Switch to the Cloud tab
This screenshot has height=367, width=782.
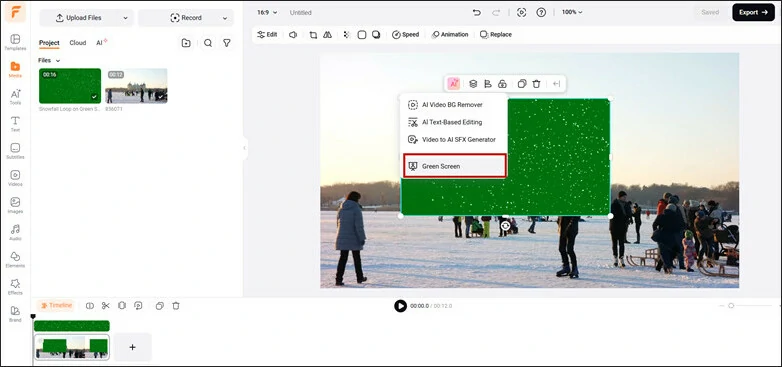78,43
